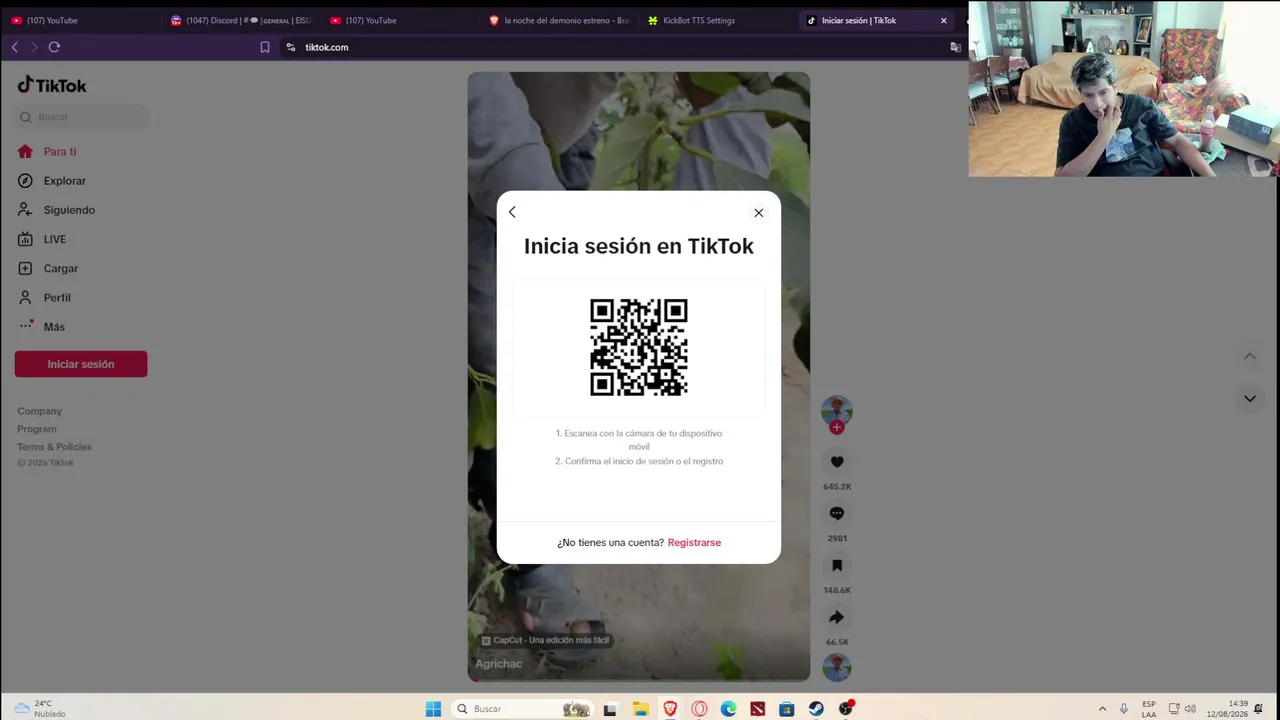Click the red Iniciar sesión button

[x=81, y=364]
